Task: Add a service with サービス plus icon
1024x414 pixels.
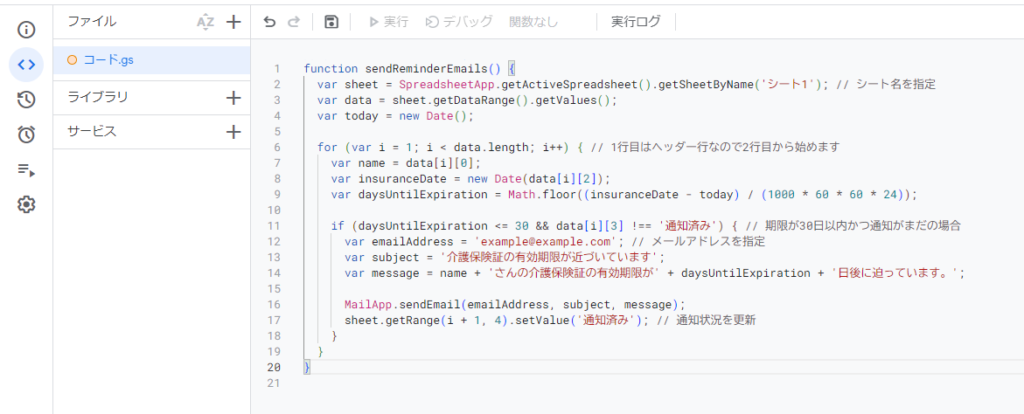Action: click(x=233, y=132)
